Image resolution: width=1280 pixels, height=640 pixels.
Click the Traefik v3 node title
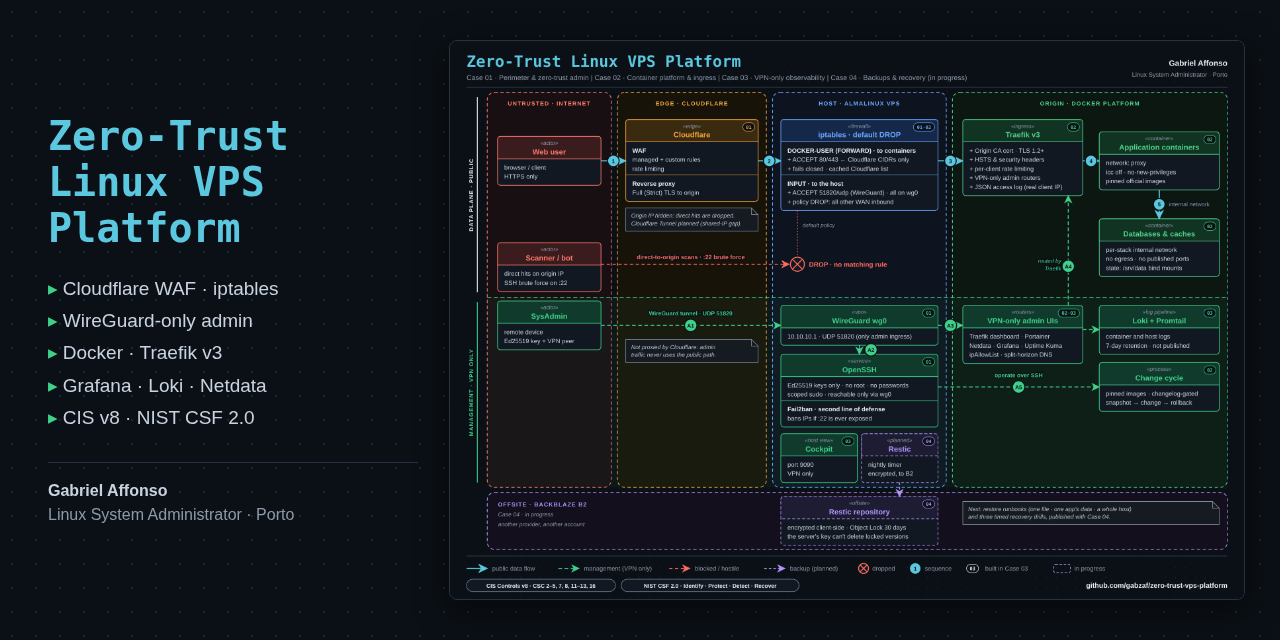[x=1022, y=134]
